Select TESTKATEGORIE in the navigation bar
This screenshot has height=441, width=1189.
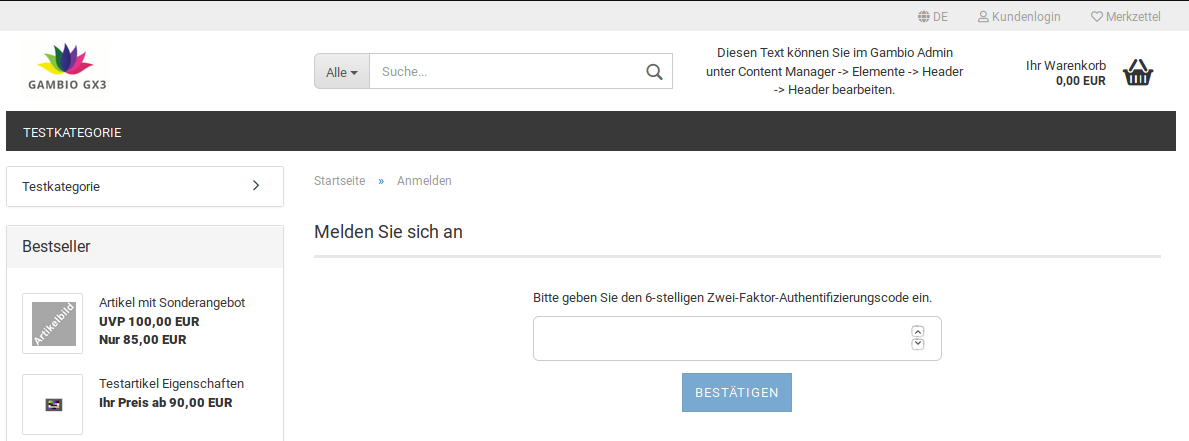tap(73, 132)
